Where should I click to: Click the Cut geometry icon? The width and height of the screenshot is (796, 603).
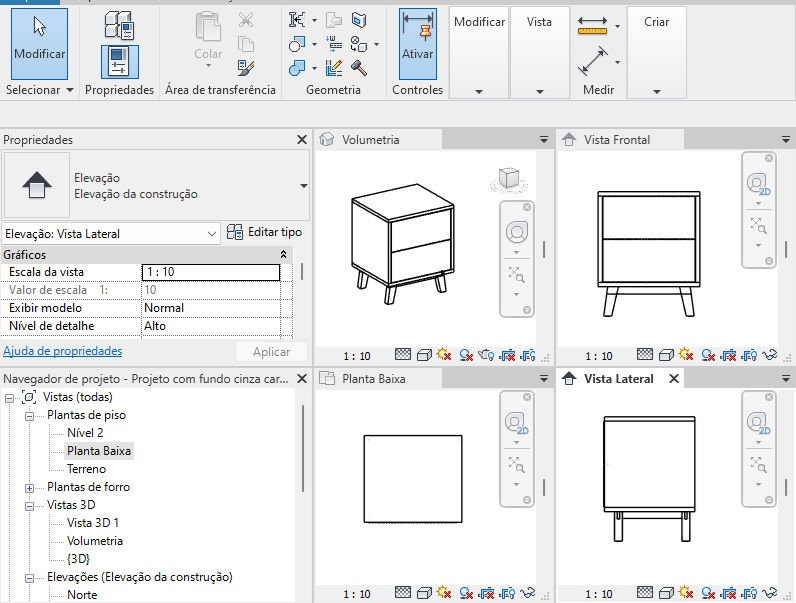(x=297, y=44)
